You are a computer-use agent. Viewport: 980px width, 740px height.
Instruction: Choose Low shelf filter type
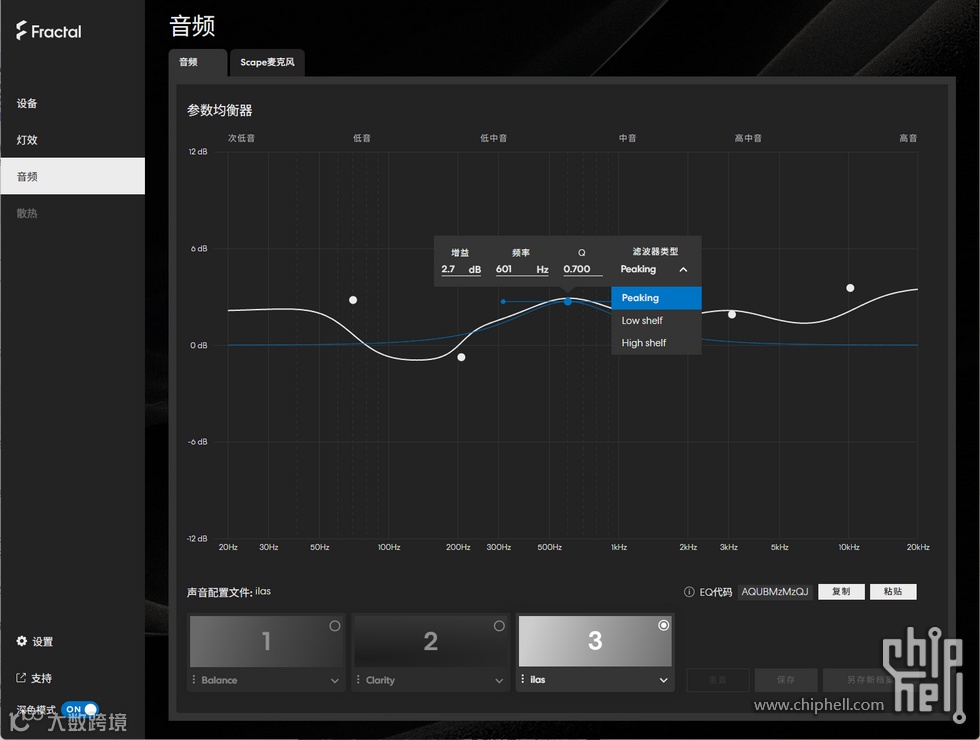[656, 321]
